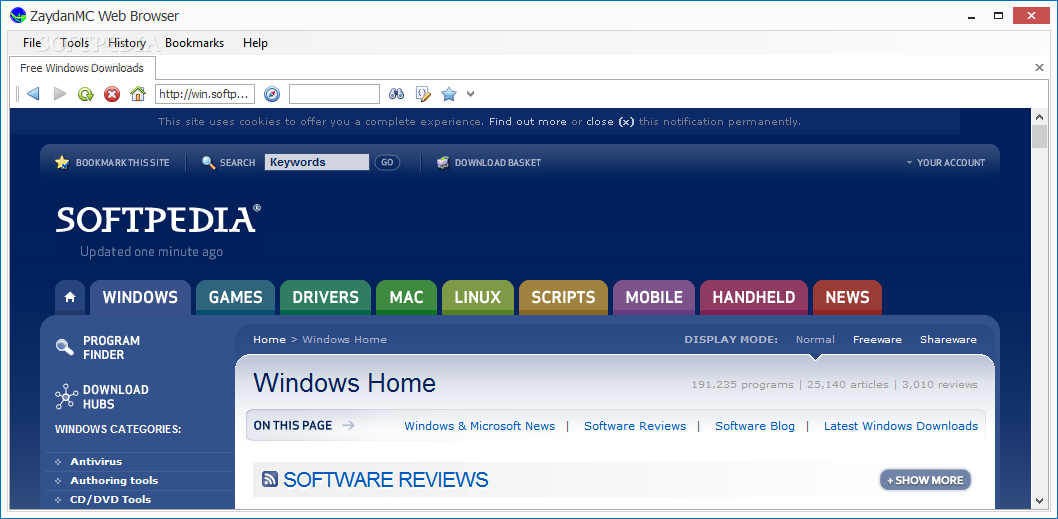Open the NEWS section tab

[847, 298]
